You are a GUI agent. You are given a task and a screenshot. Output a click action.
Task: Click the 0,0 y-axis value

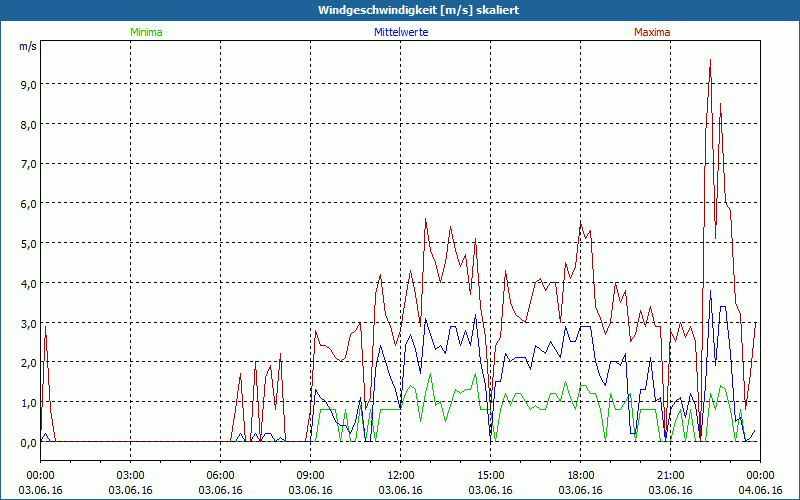[x=29, y=443]
